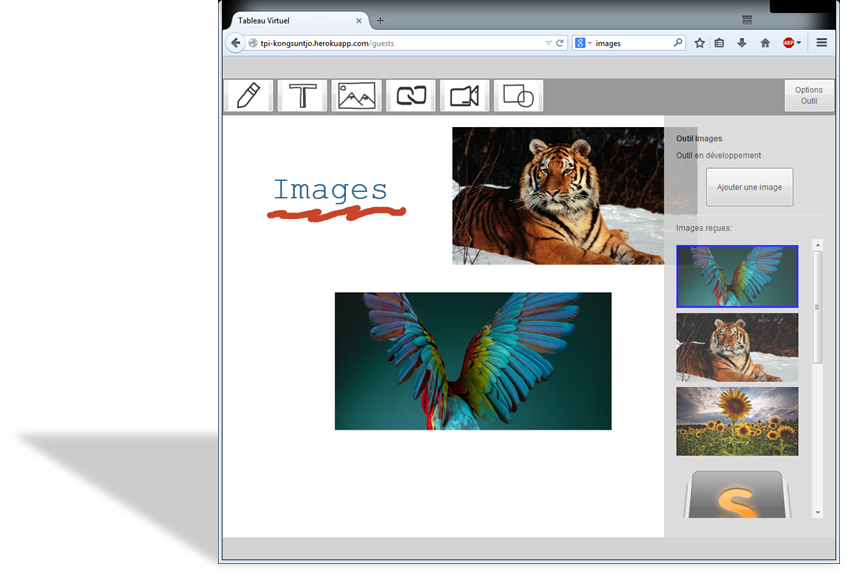Open the Firefox hamburger menu
Screen dimensions: 853x577
tap(822, 43)
